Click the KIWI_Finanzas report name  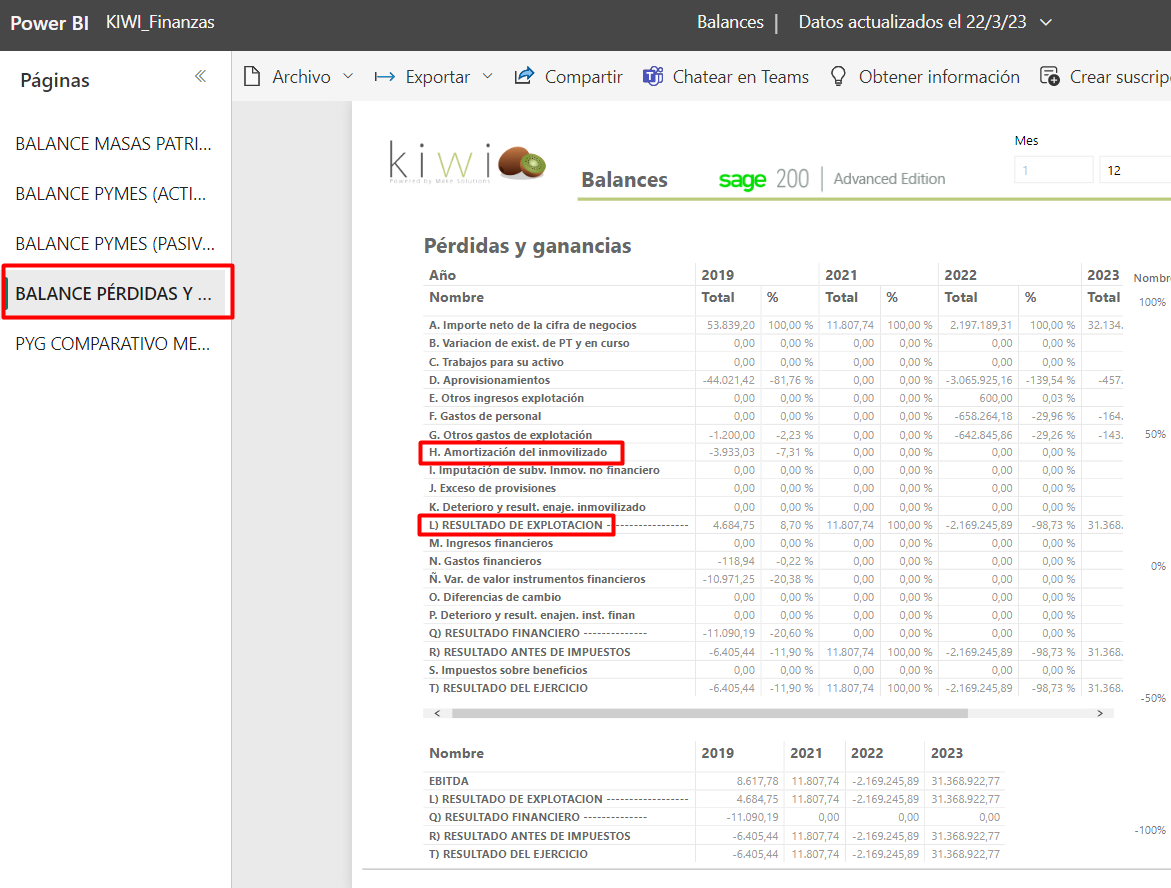(160, 22)
